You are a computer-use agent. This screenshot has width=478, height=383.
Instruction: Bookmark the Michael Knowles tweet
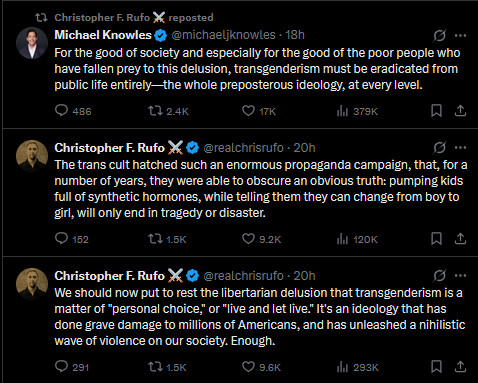(x=436, y=111)
